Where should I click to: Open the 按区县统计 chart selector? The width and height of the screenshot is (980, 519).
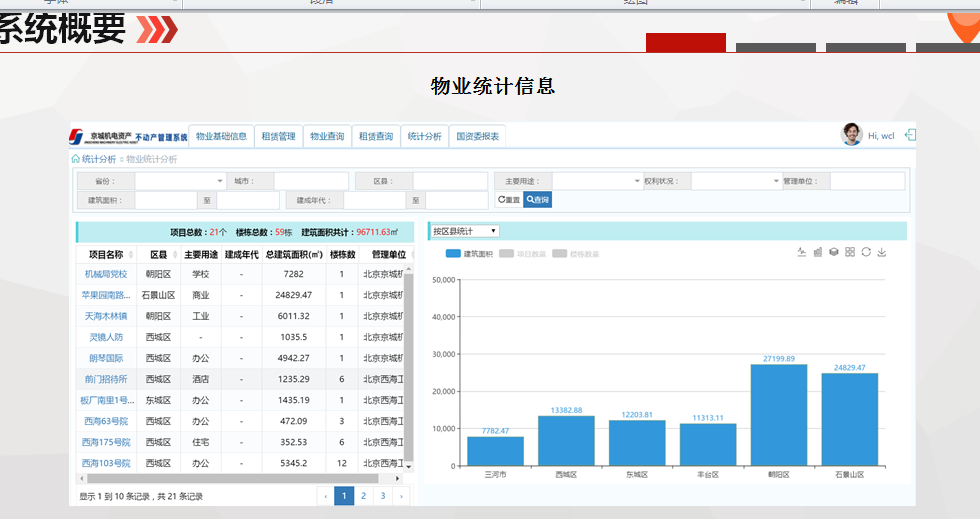(465, 231)
